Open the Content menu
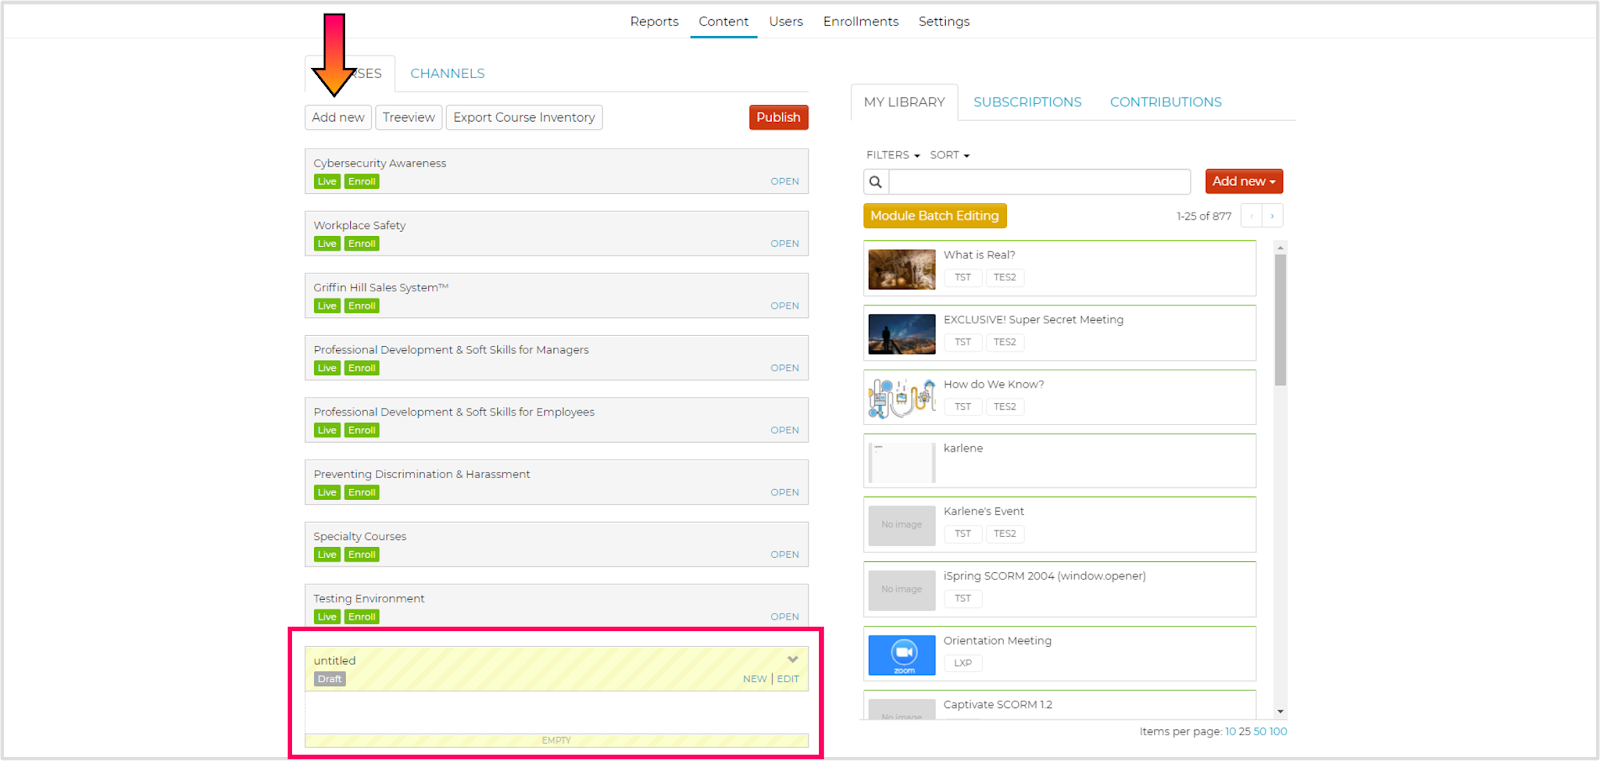This screenshot has width=1600, height=761. click(x=724, y=21)
